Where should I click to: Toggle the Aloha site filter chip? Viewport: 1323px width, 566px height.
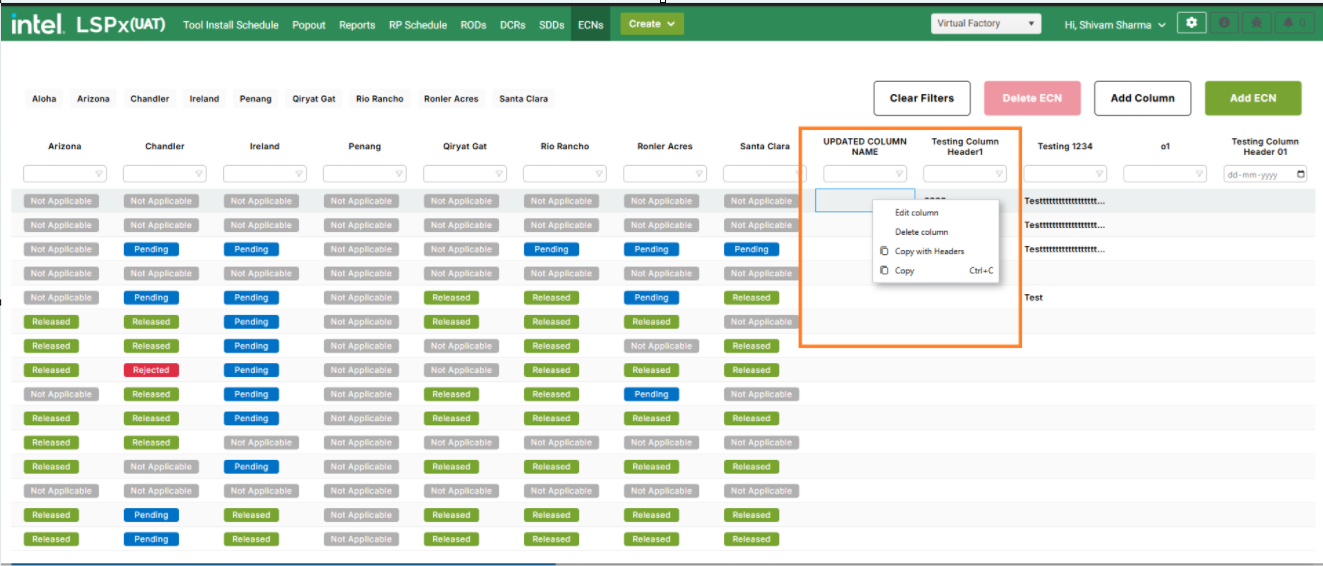[44, 99]
